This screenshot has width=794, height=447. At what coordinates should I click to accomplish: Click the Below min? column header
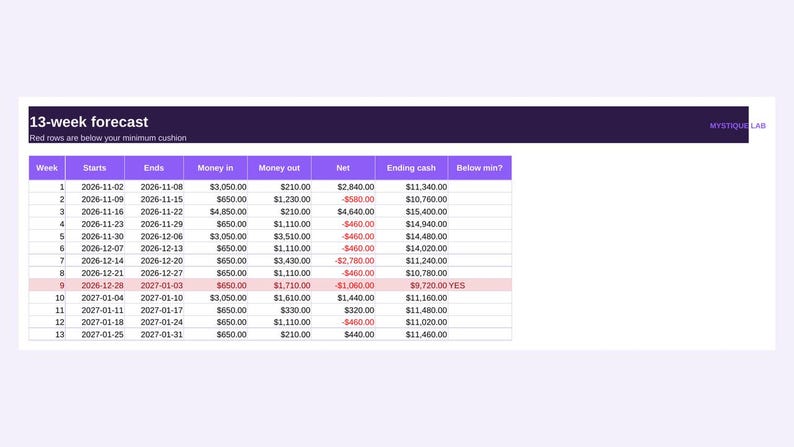[x=480, y=168]
